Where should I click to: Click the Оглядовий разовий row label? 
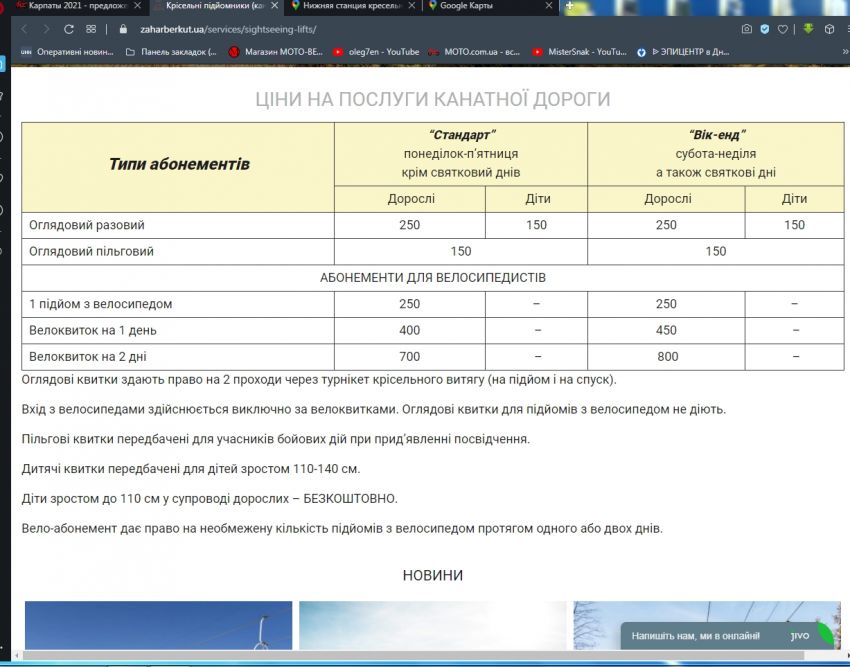[87, 225]
